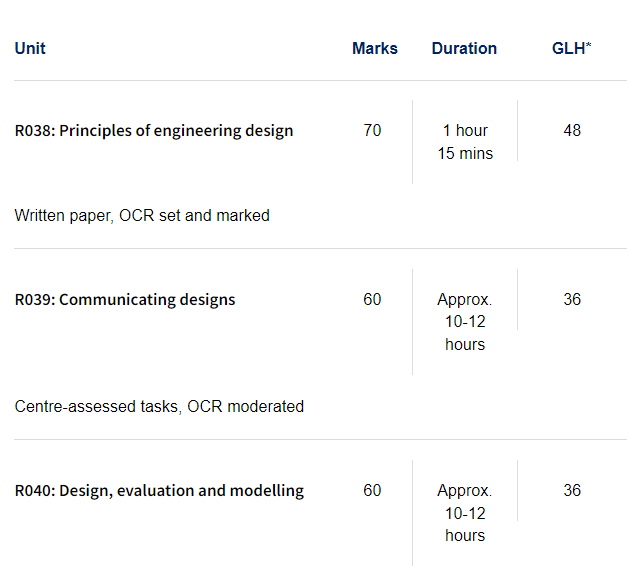This screenshot has width=635, height=582.
Task: Click the 70 marks value for R038
Action: coord(372,130)
